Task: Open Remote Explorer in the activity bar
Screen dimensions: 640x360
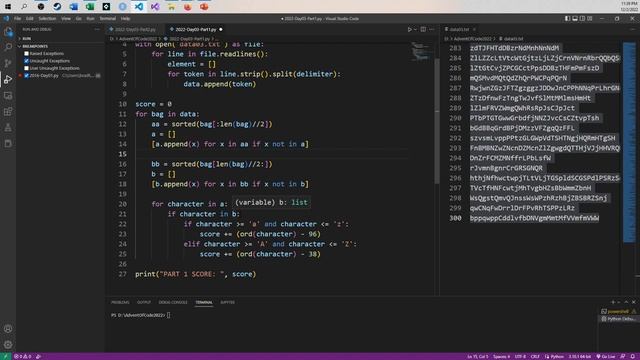Action: [x=8, y=95]
